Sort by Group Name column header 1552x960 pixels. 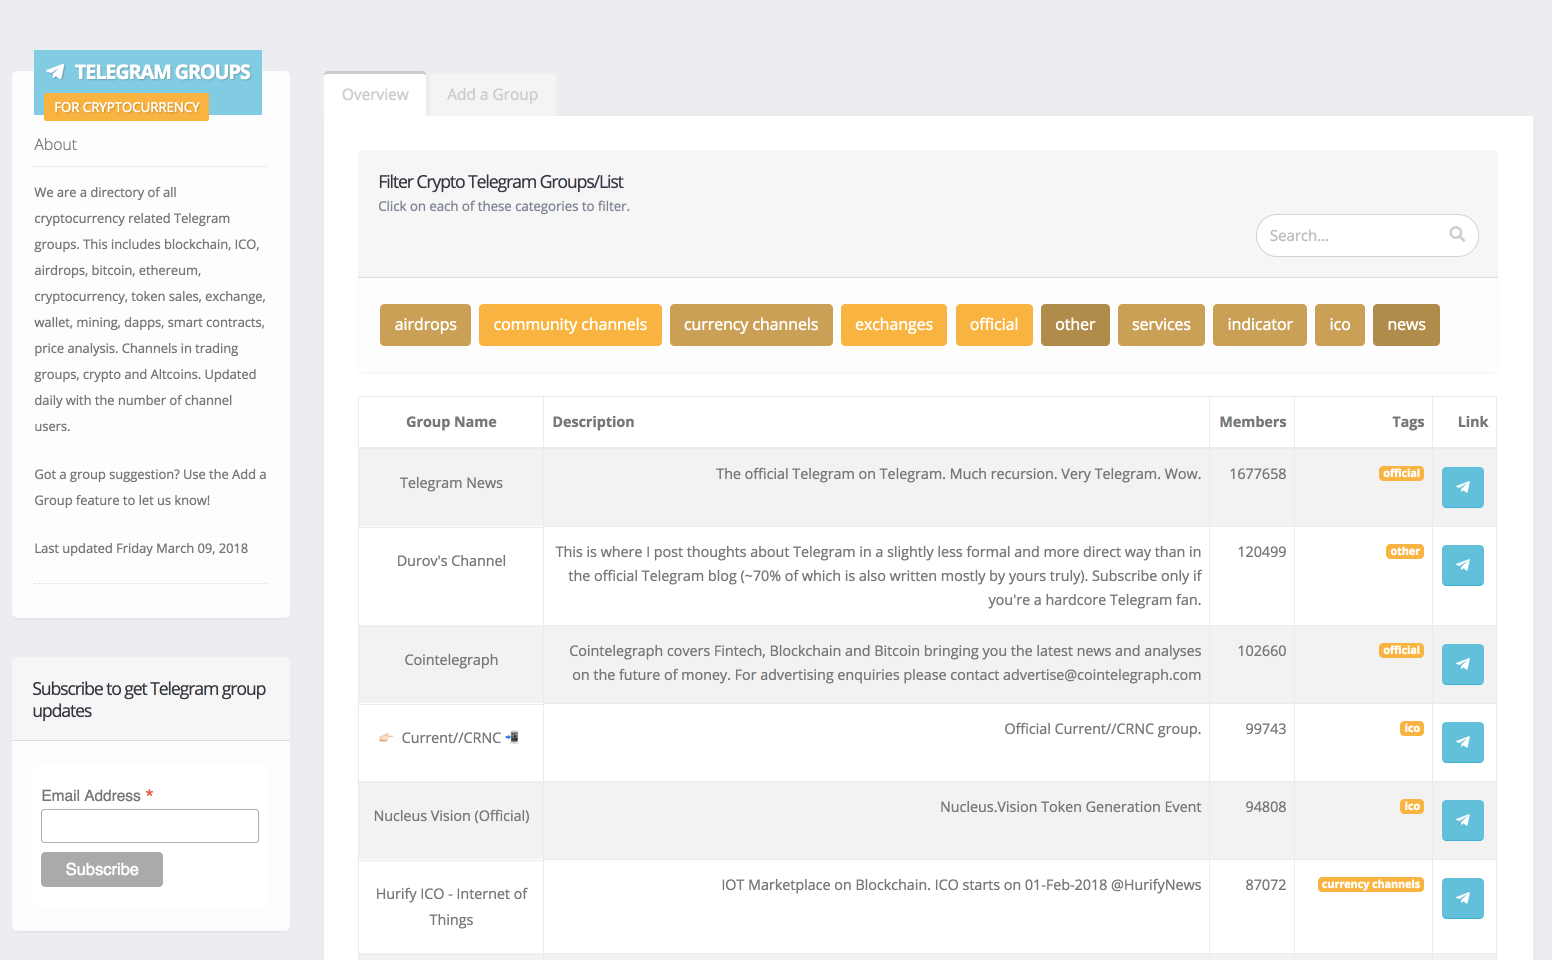tap(451, 422)
